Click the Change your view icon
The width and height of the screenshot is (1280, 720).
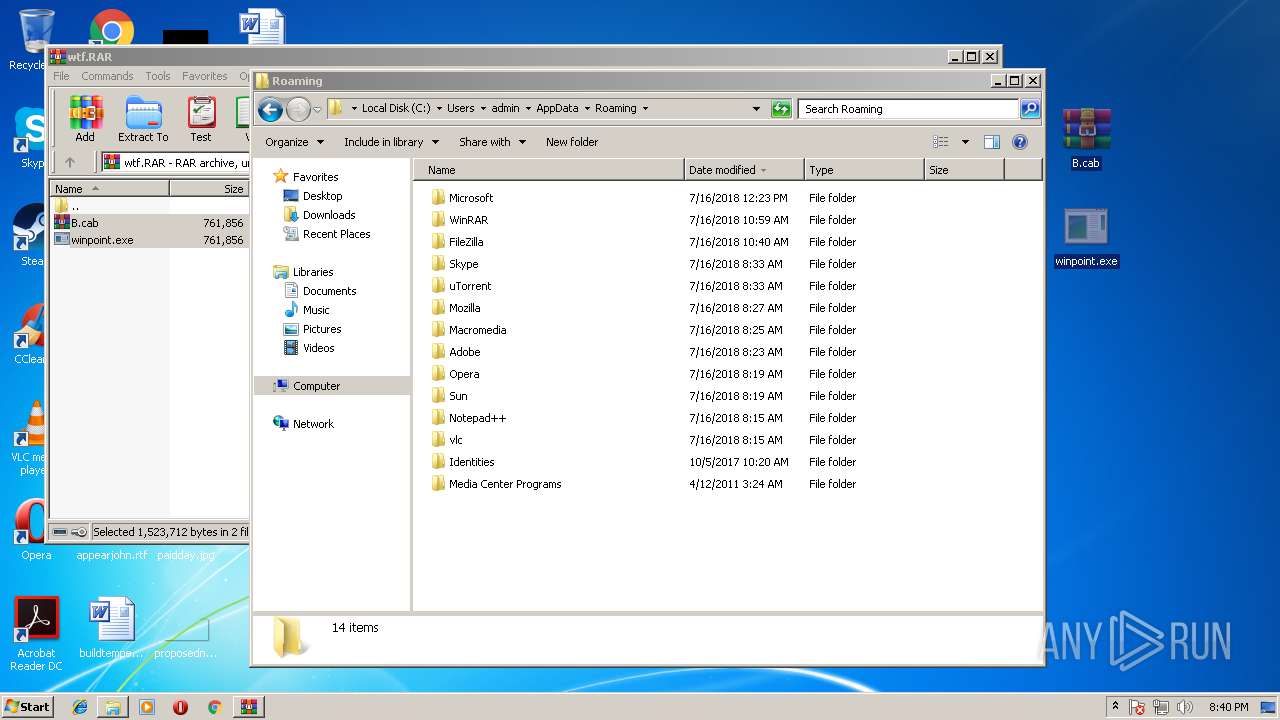[940, 142]
